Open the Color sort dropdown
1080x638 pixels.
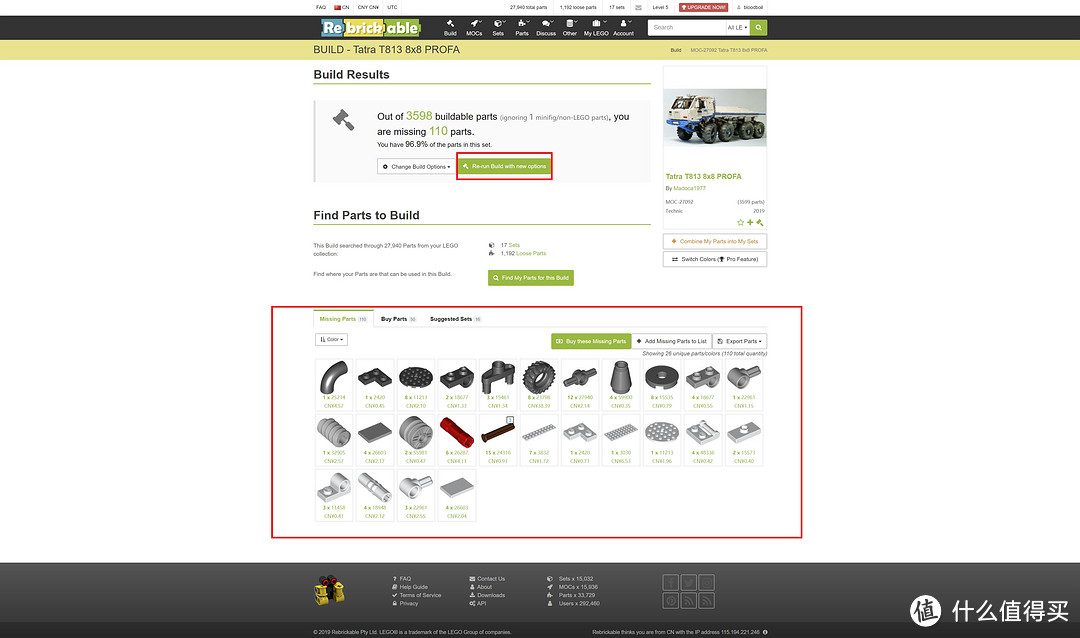click(331, 340)
